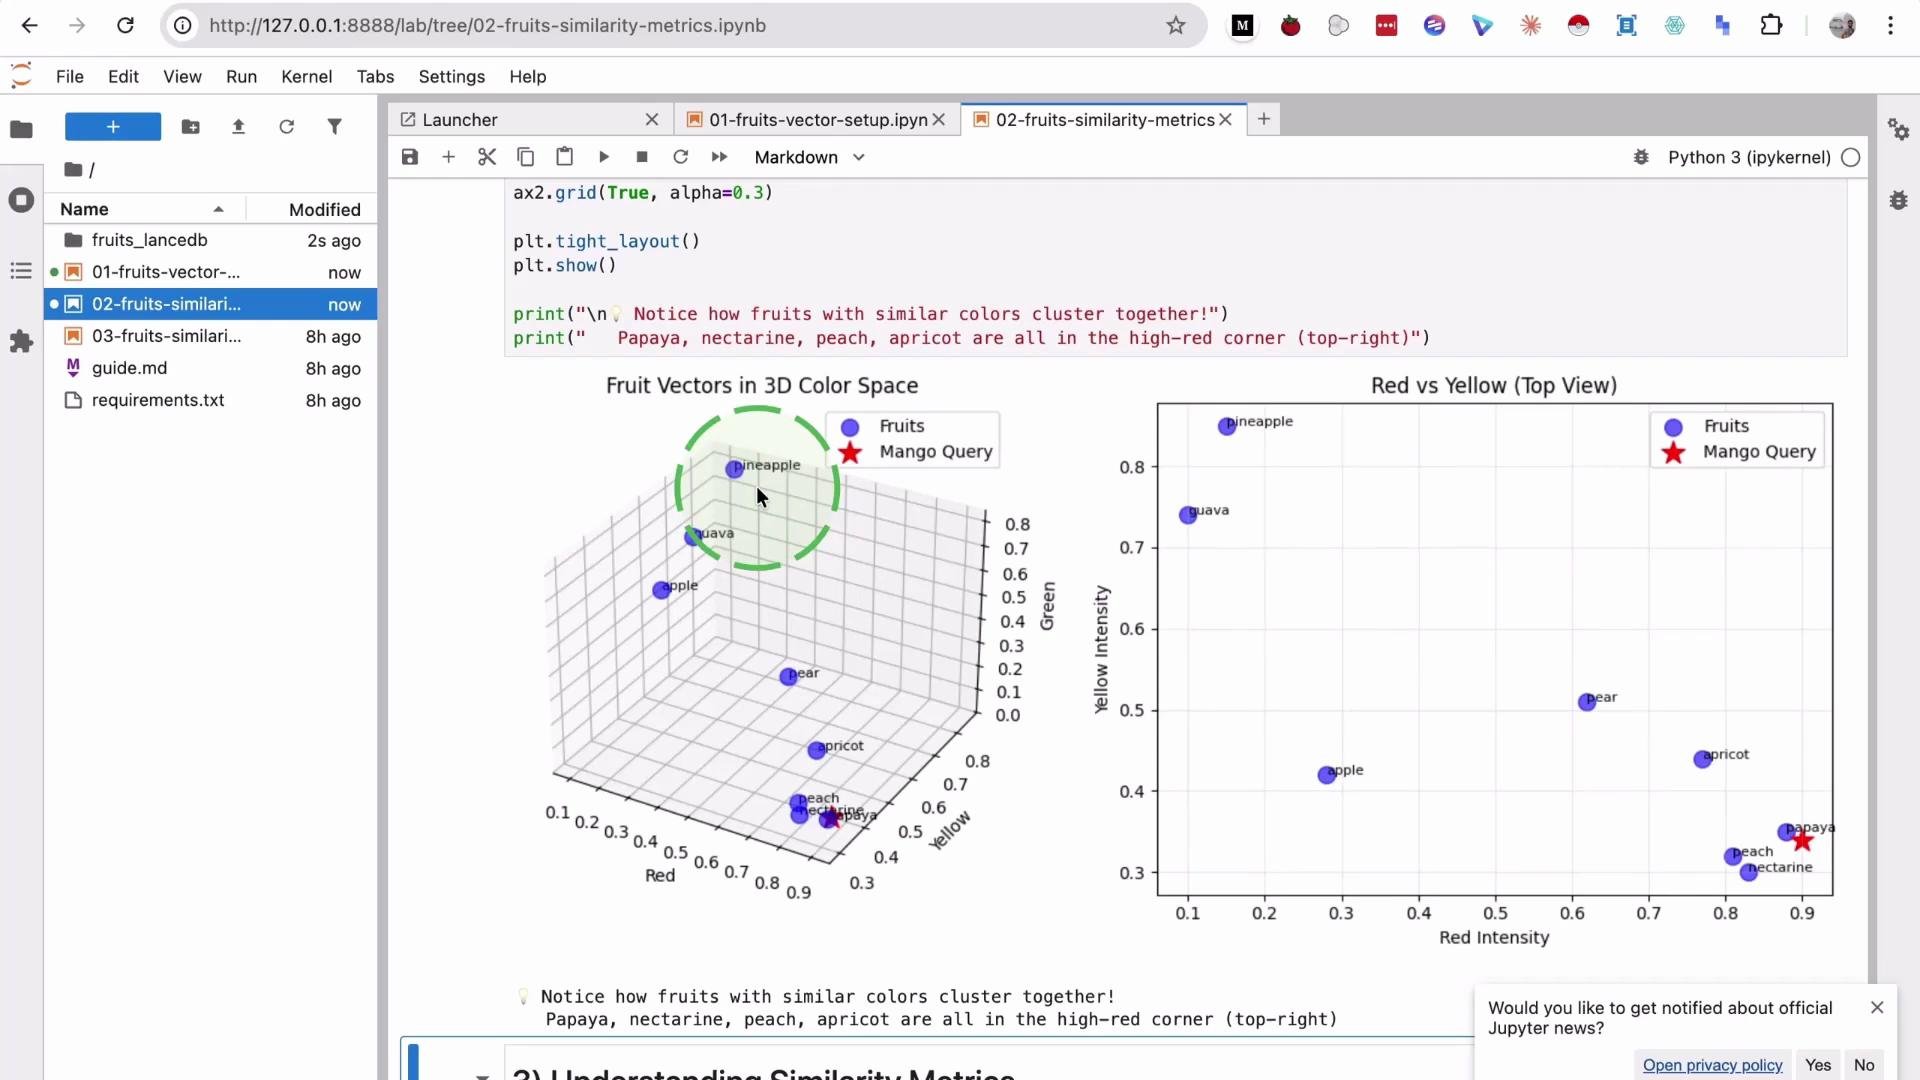The image size is (1920, 1080).
Task: Click the root folder breadcrumb icon
Action: 73,170
